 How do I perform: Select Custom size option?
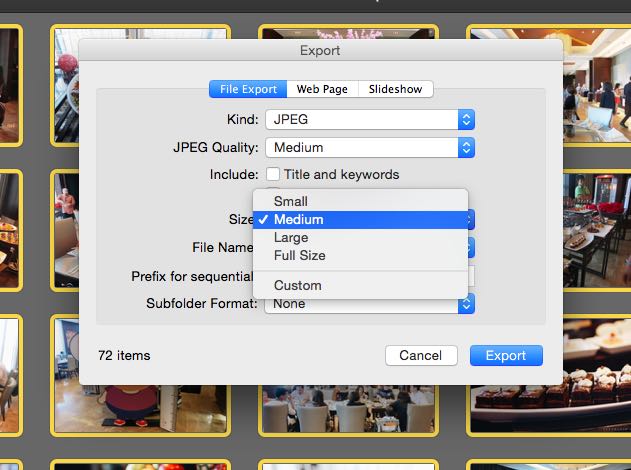point(361,285)
